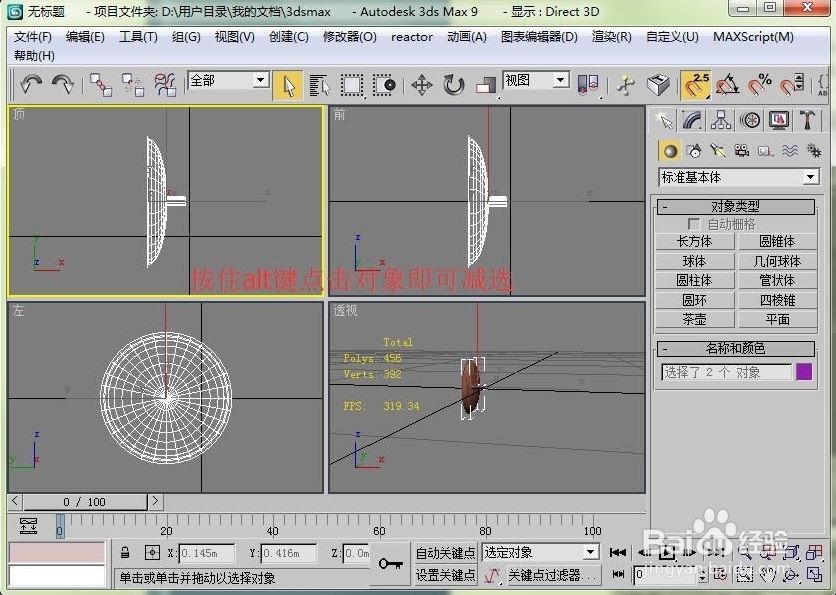Screen dimensions: 836x595
Task: Select the Lights category icon
Action: click(x=718, y=151)
